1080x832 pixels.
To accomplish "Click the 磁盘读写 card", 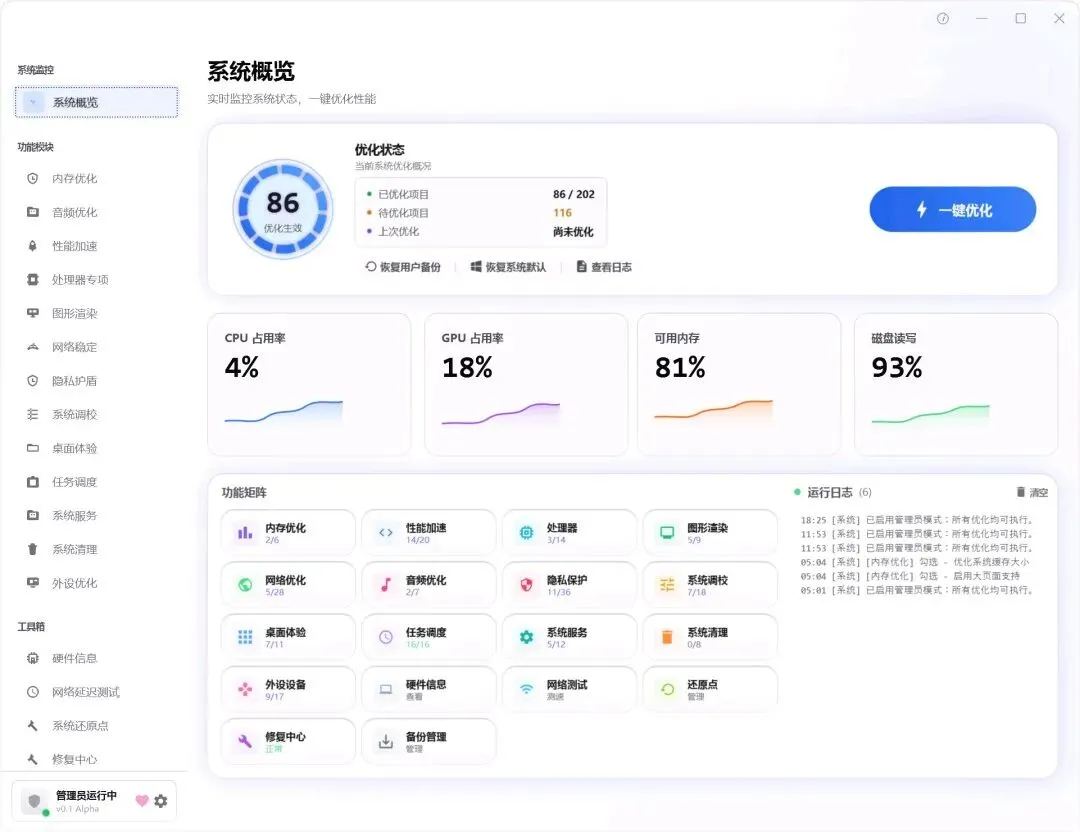I will click(x=956, y=384).
